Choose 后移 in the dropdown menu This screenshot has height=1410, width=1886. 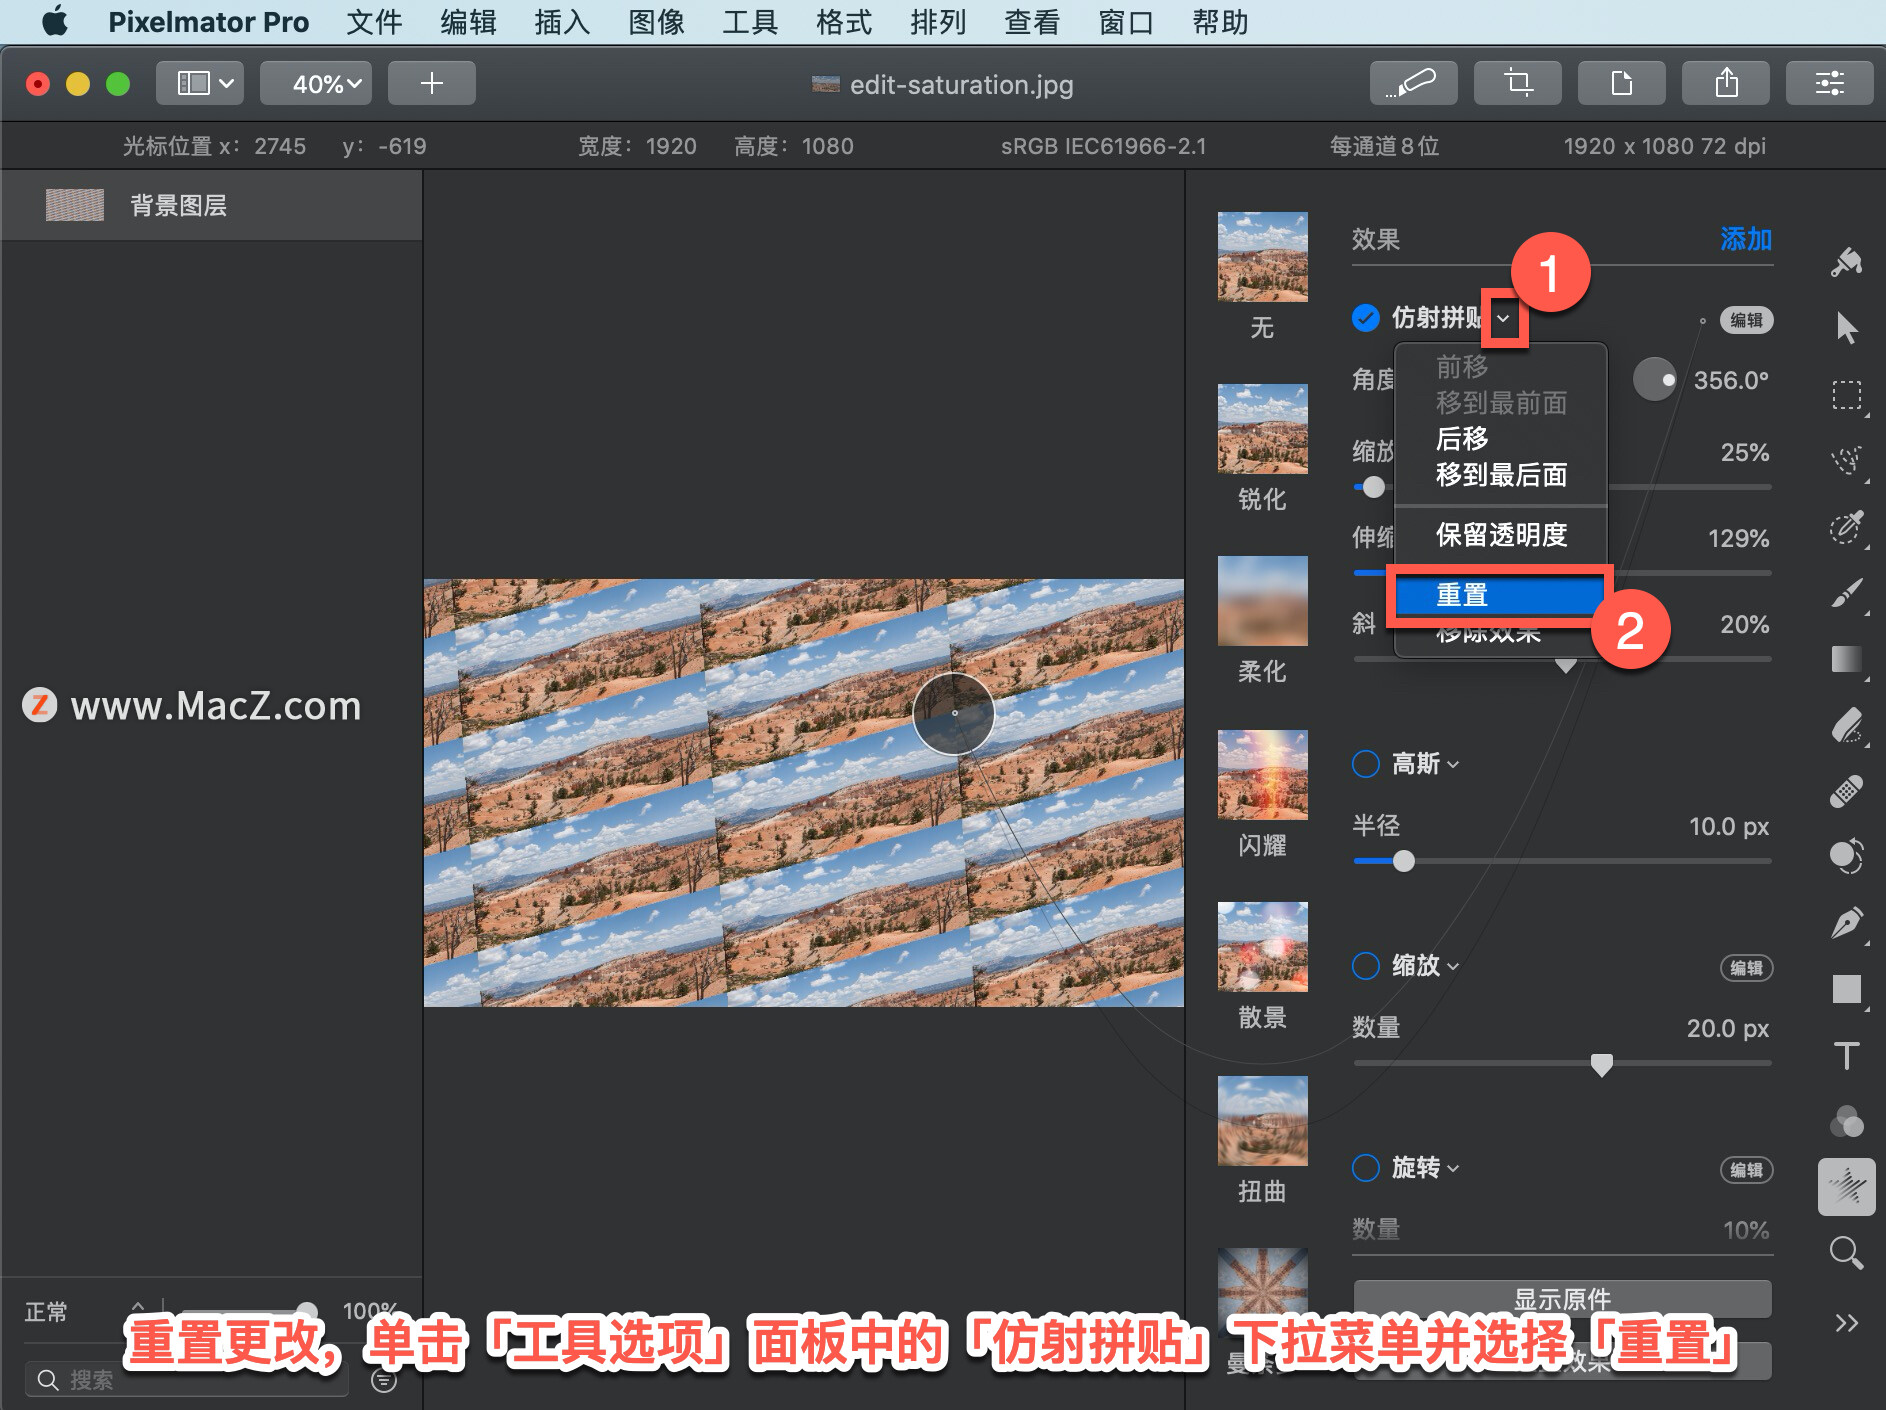click(1500, 439)
